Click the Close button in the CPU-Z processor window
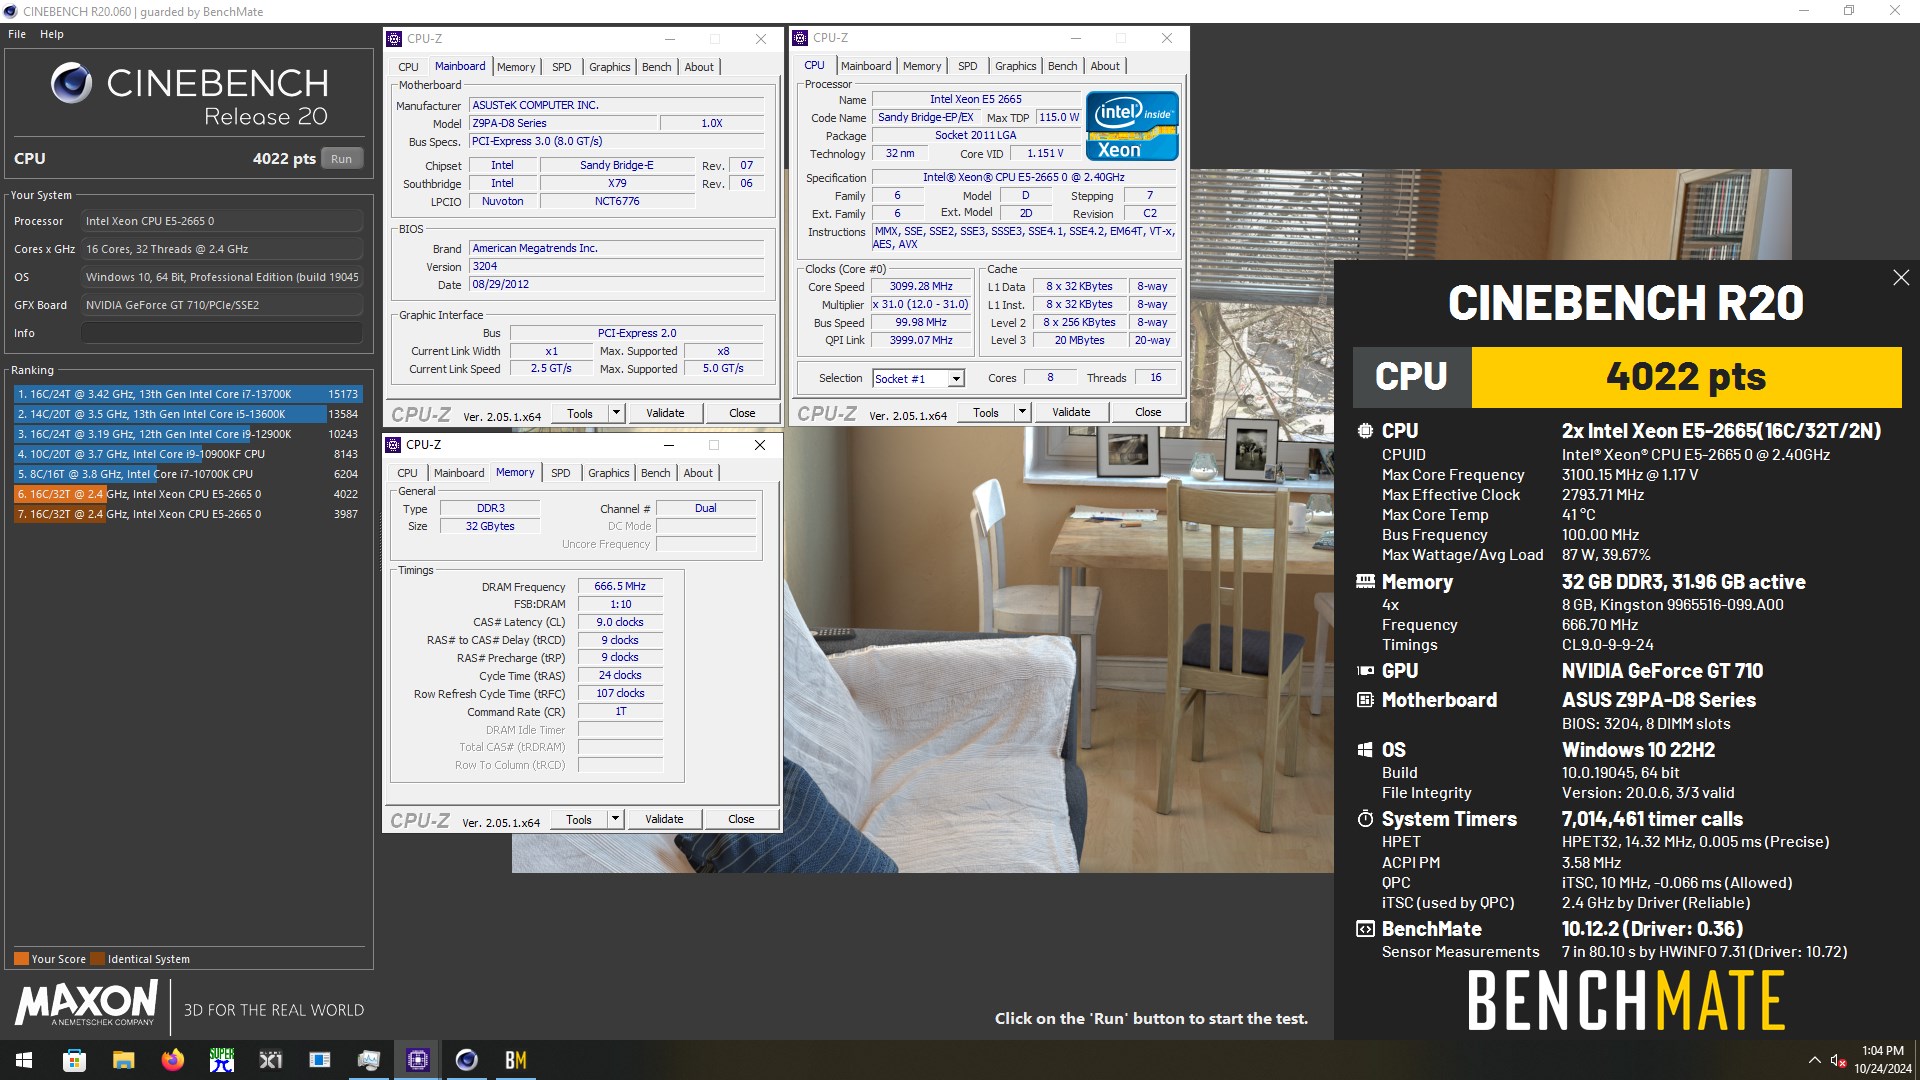This screenshot has width=1920, height=1080. point(1148,412)
